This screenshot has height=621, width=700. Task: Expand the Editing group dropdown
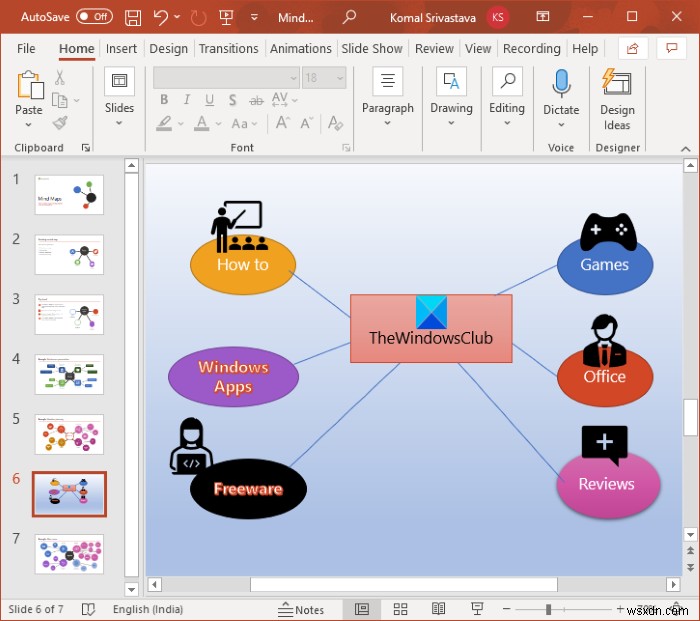pos(507,123)
